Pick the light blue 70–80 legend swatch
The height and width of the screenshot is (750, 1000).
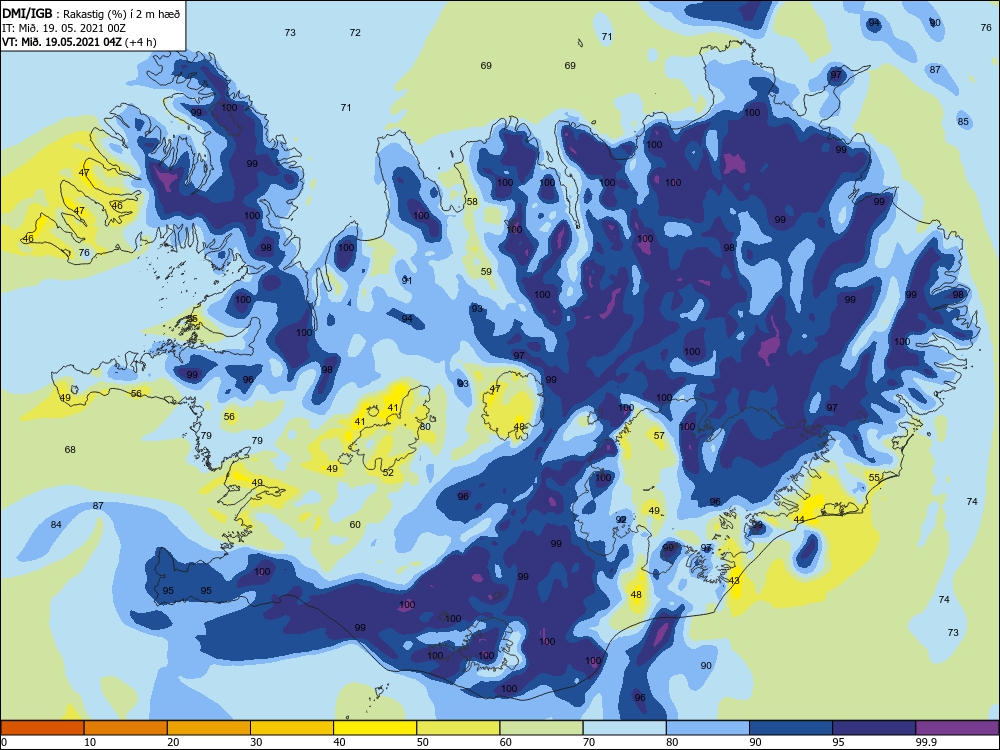click(624, 728)
